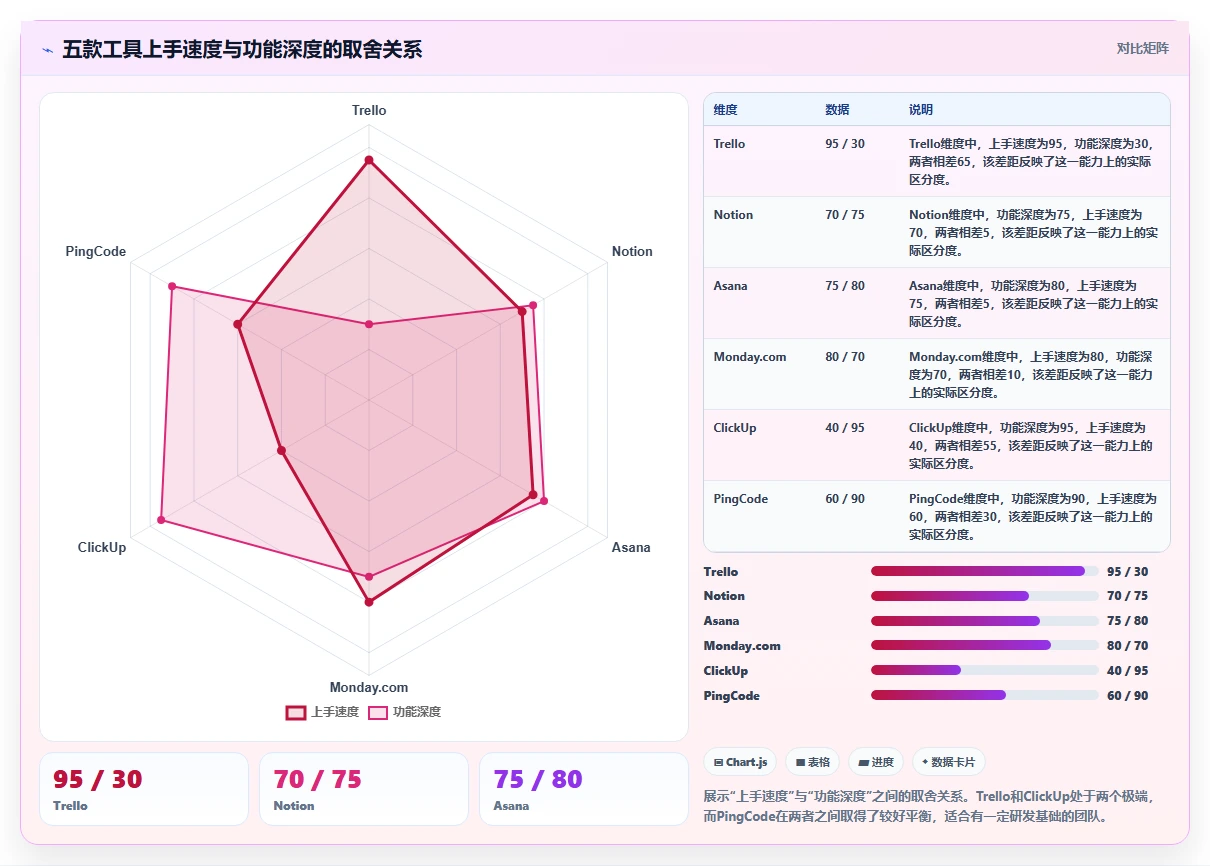This screenshot has height=866, width=1210.
Task: Click the Asana axis label on the radar
Action: pyautogui.click(x=631, y=547)
